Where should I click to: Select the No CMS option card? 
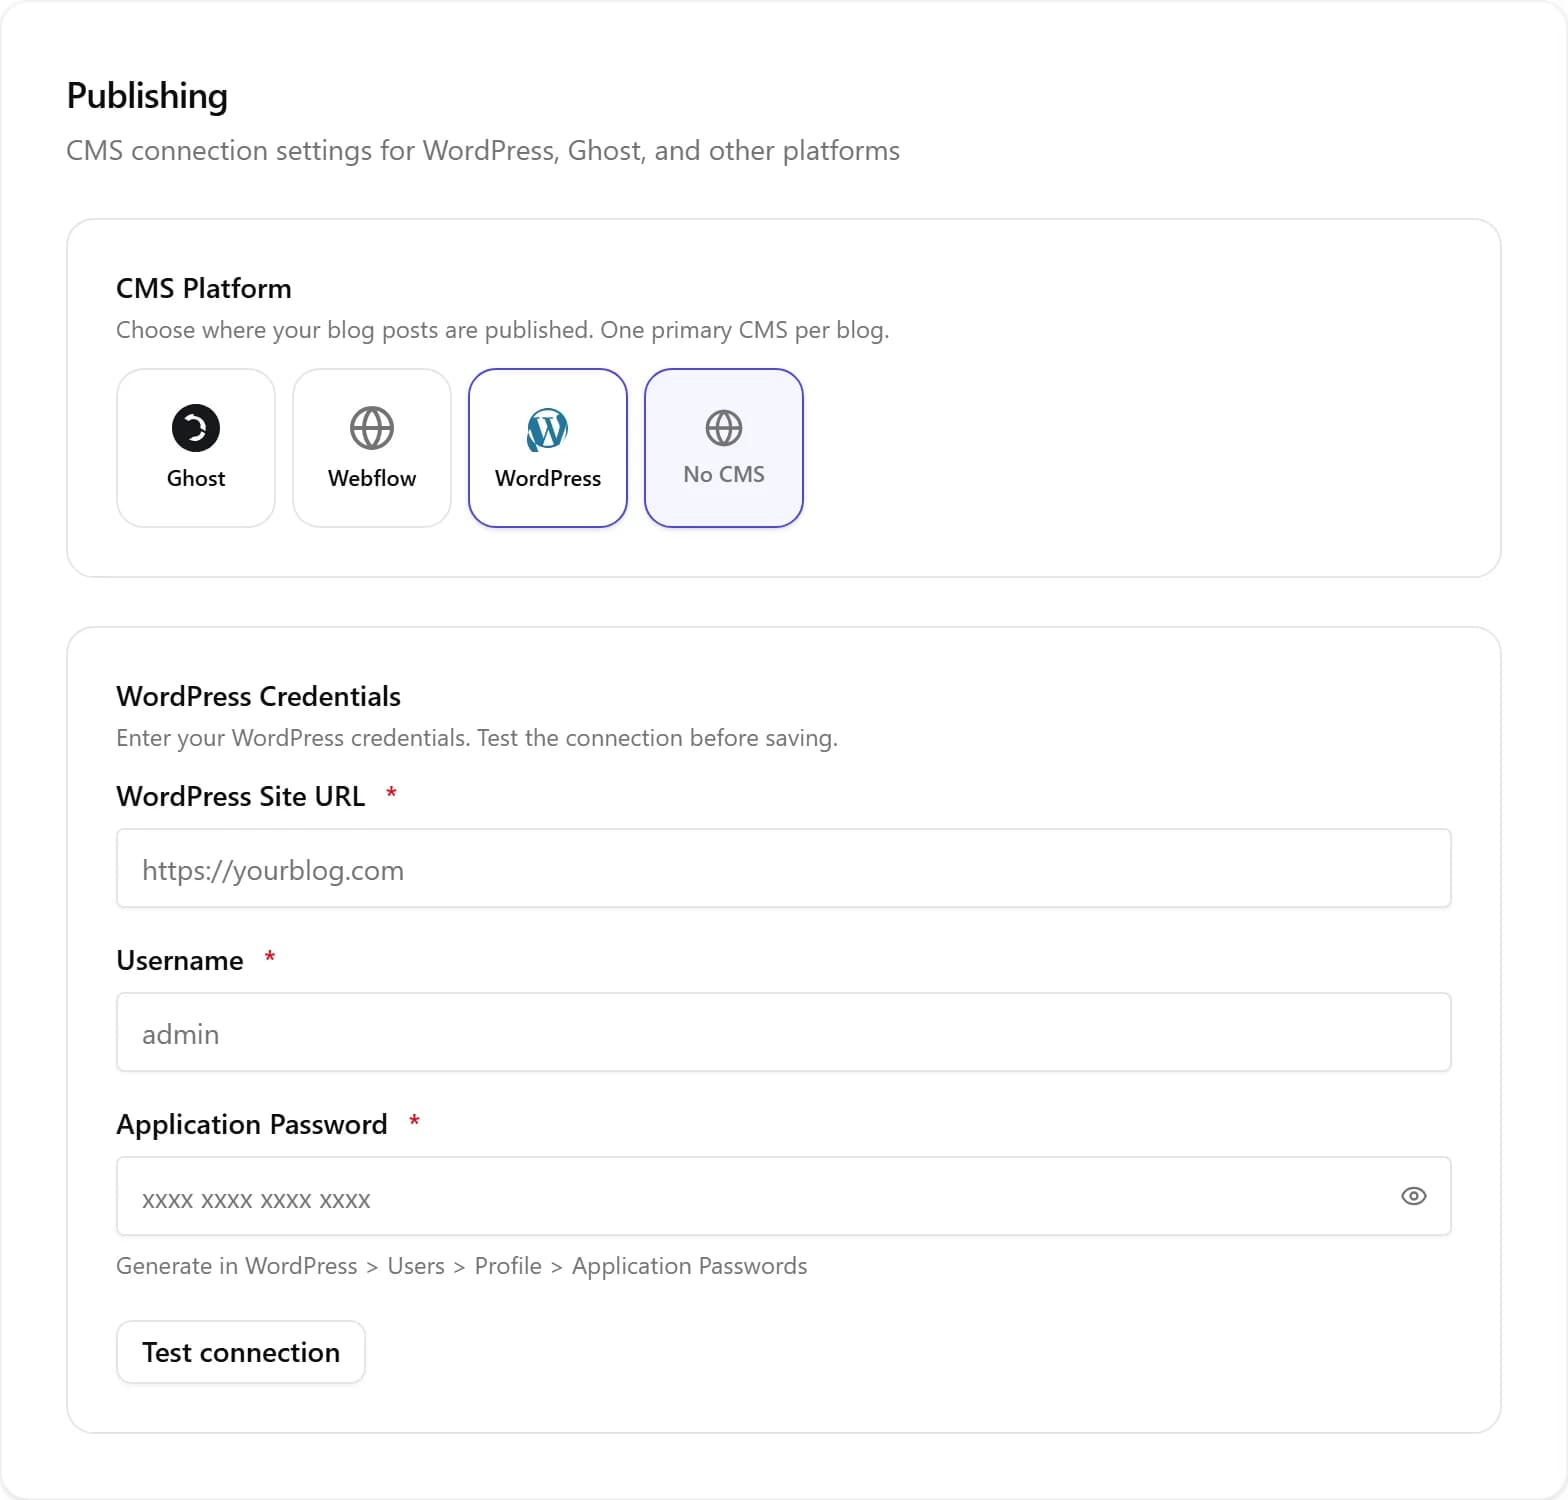coord(724,448)
